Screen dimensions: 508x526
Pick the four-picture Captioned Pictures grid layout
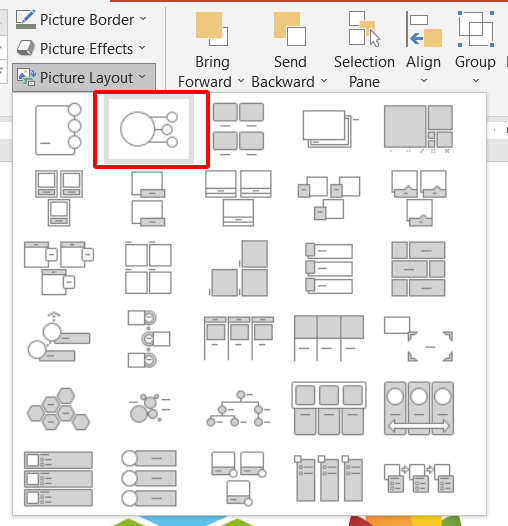239,129
